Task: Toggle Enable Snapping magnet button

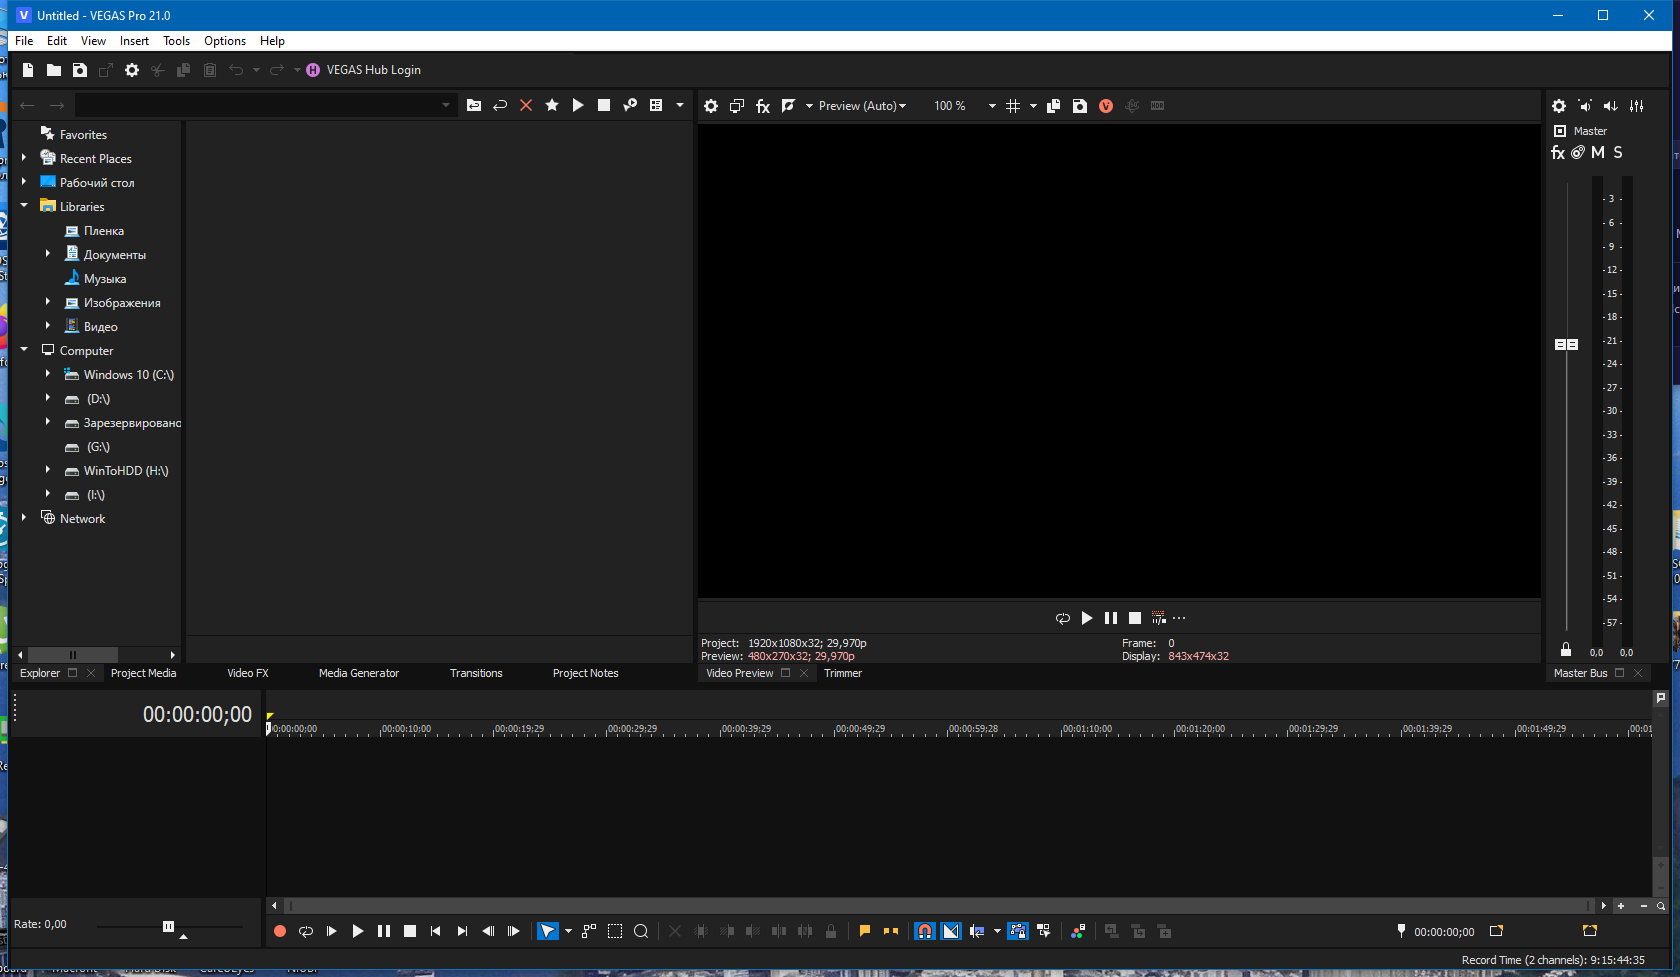Action: 925,931
